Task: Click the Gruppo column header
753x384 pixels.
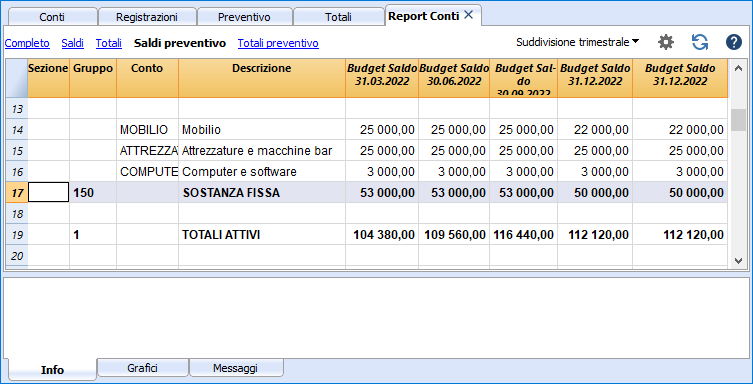Action: coord(93,78)
